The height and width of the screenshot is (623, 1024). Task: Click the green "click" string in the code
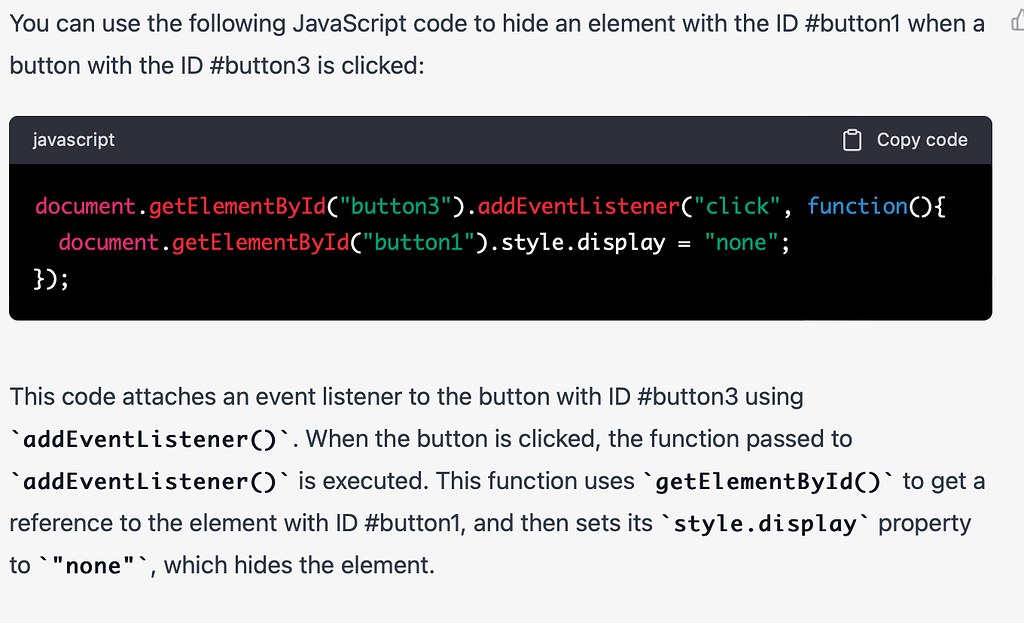pos(737,206)
